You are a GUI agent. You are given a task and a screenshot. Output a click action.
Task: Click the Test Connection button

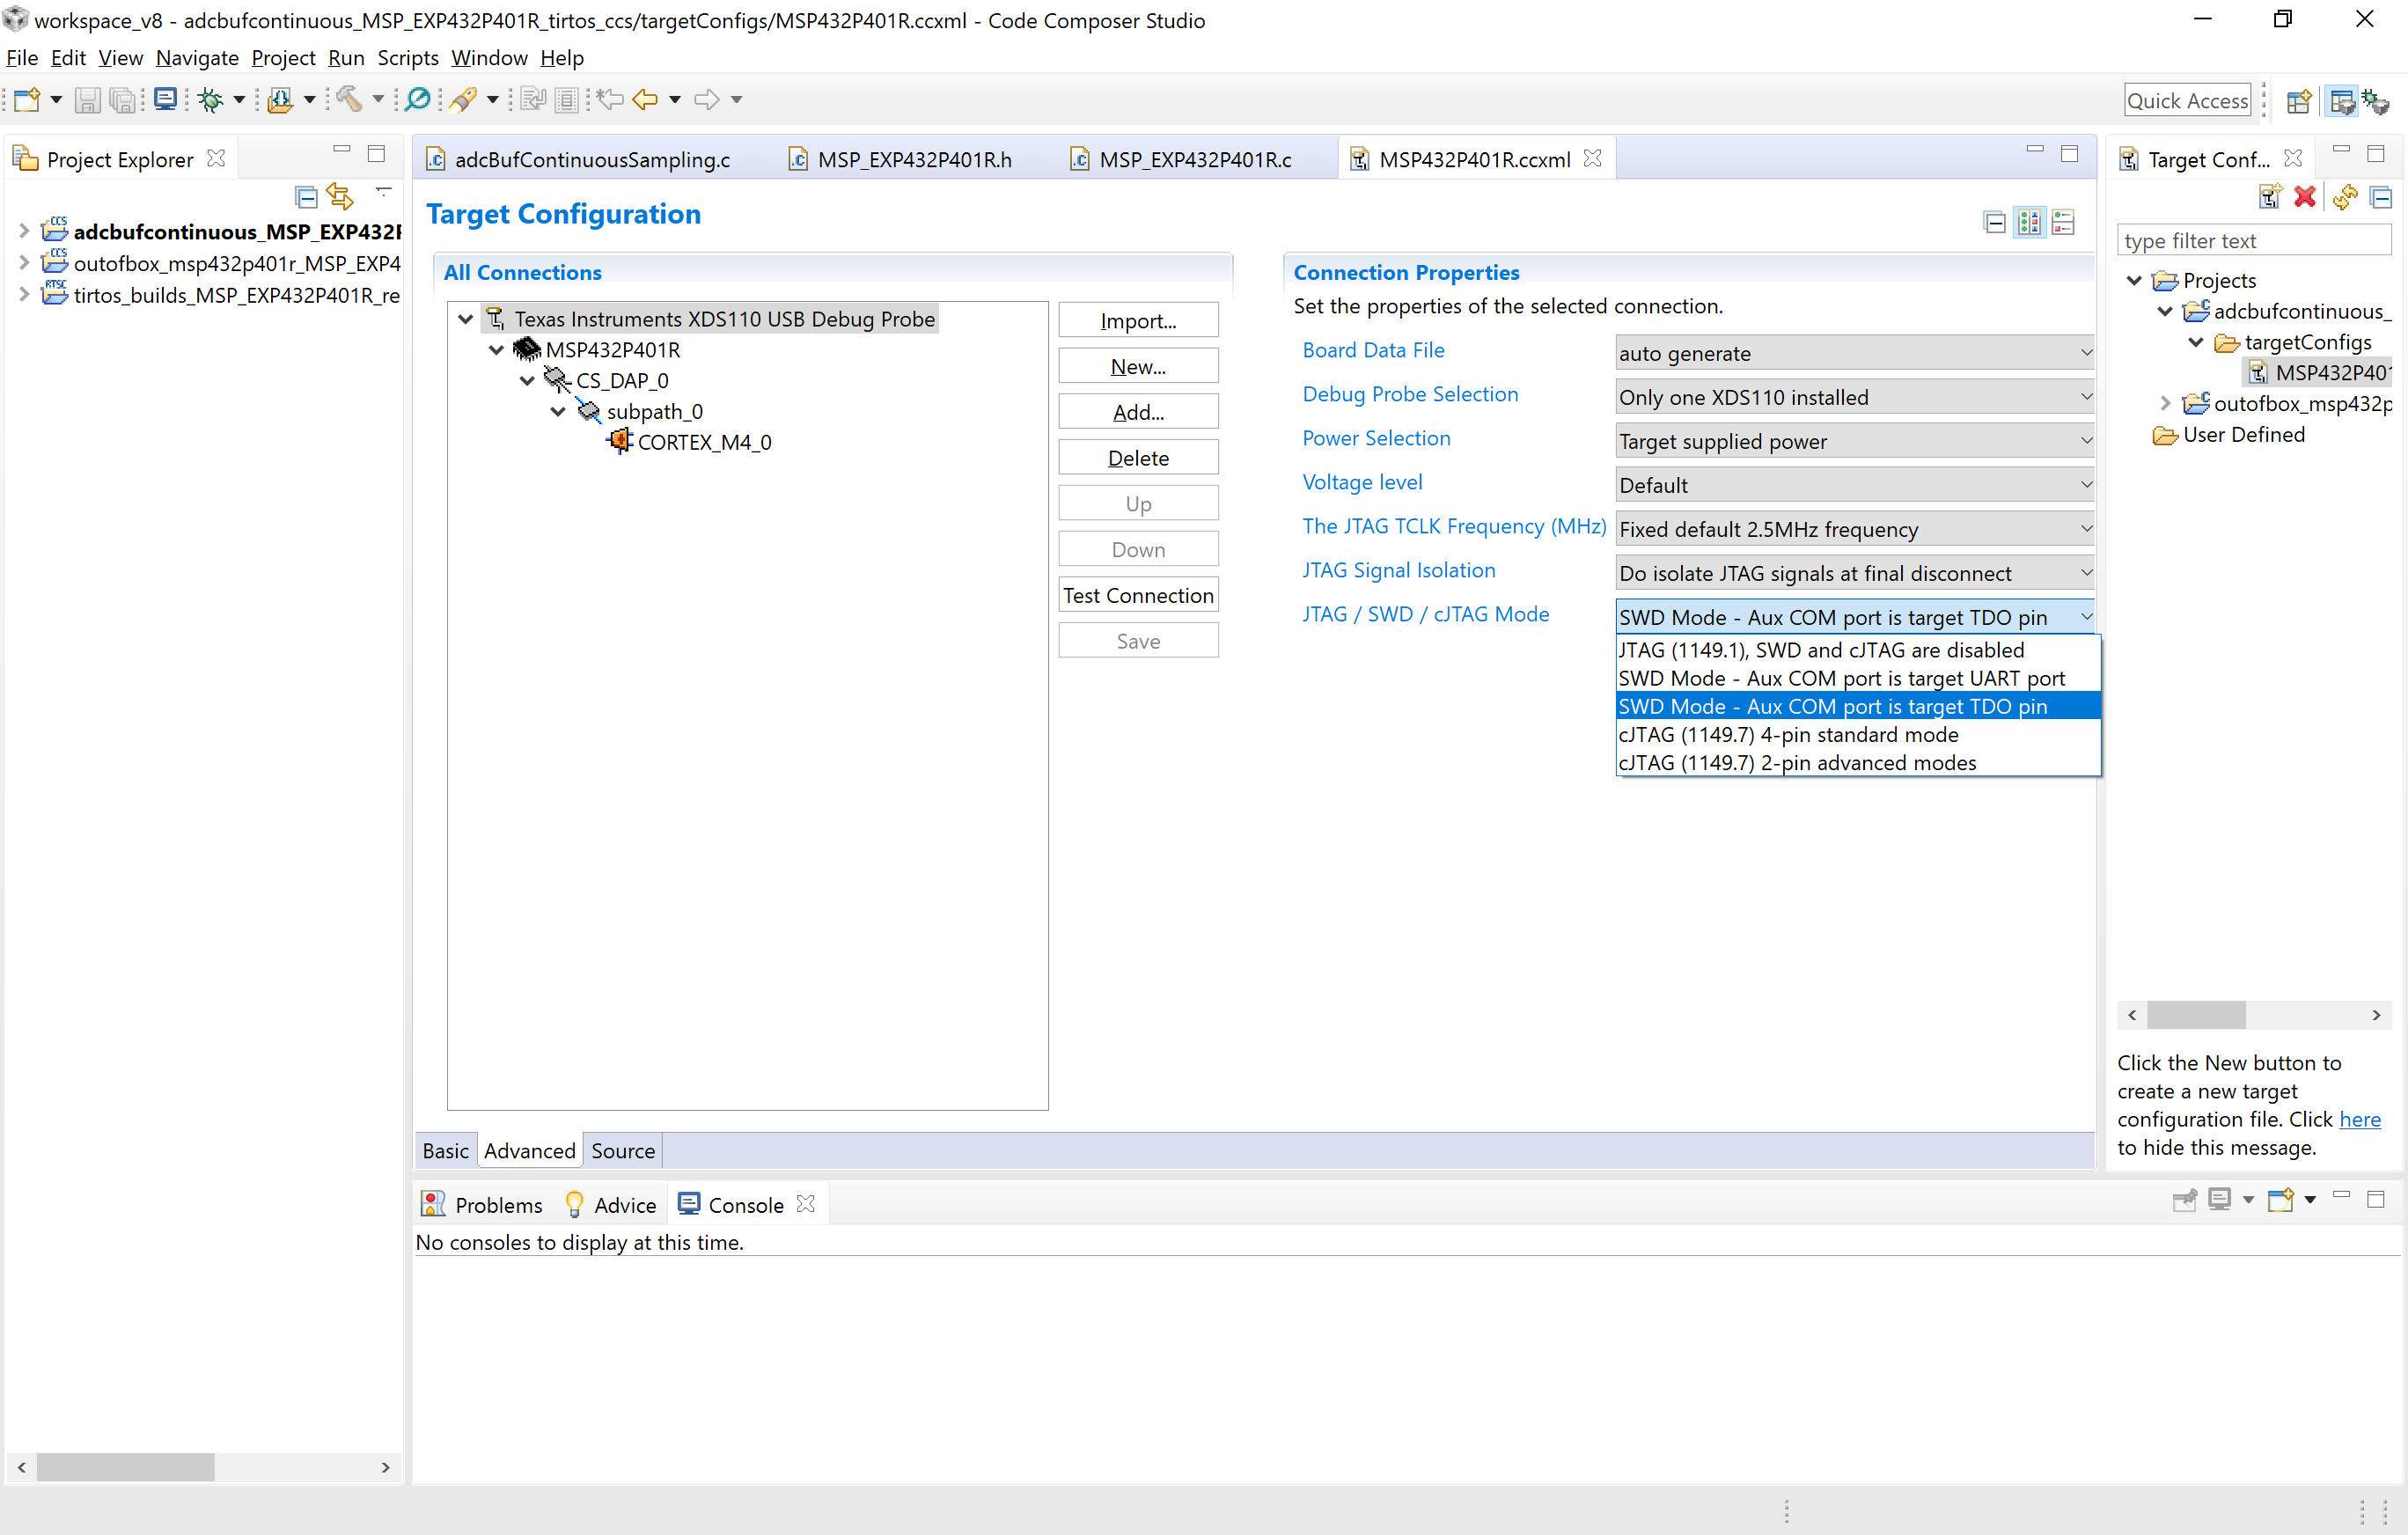[1137, 595]
